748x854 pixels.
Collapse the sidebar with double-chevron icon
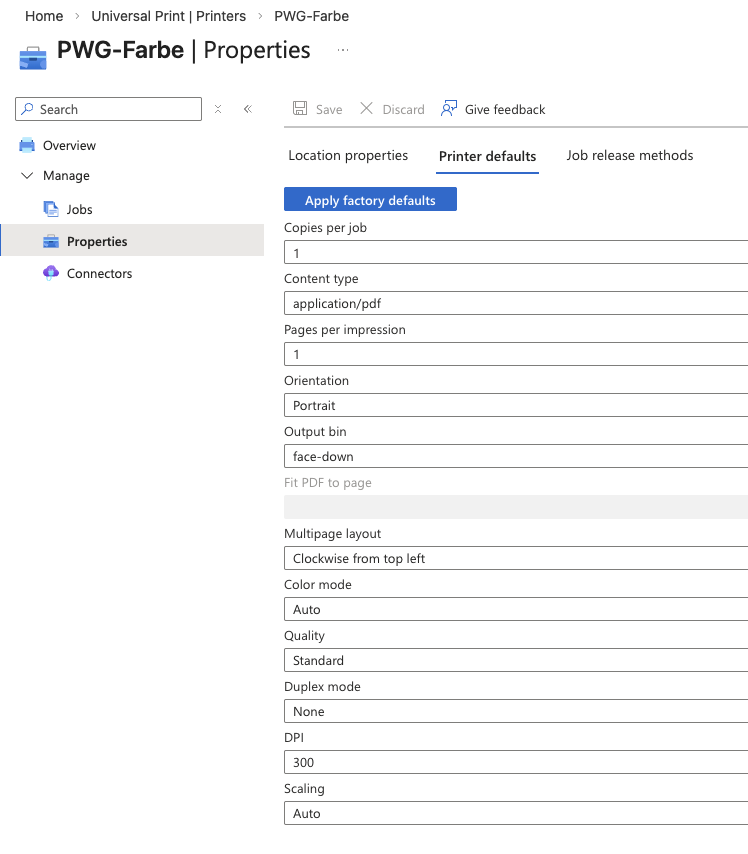[x=248, y=109]
